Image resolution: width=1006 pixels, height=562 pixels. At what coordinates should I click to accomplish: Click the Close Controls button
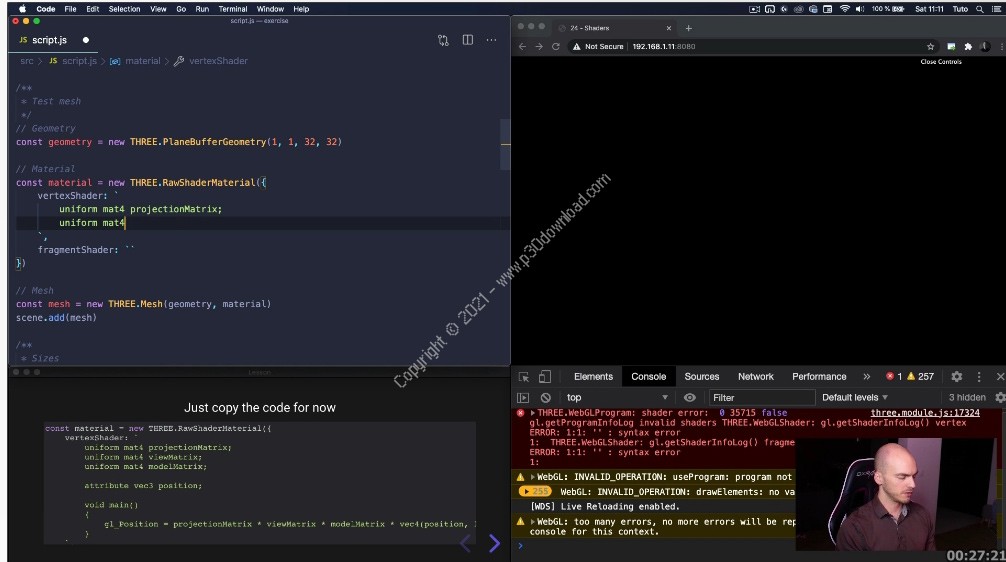pos(940,62)
